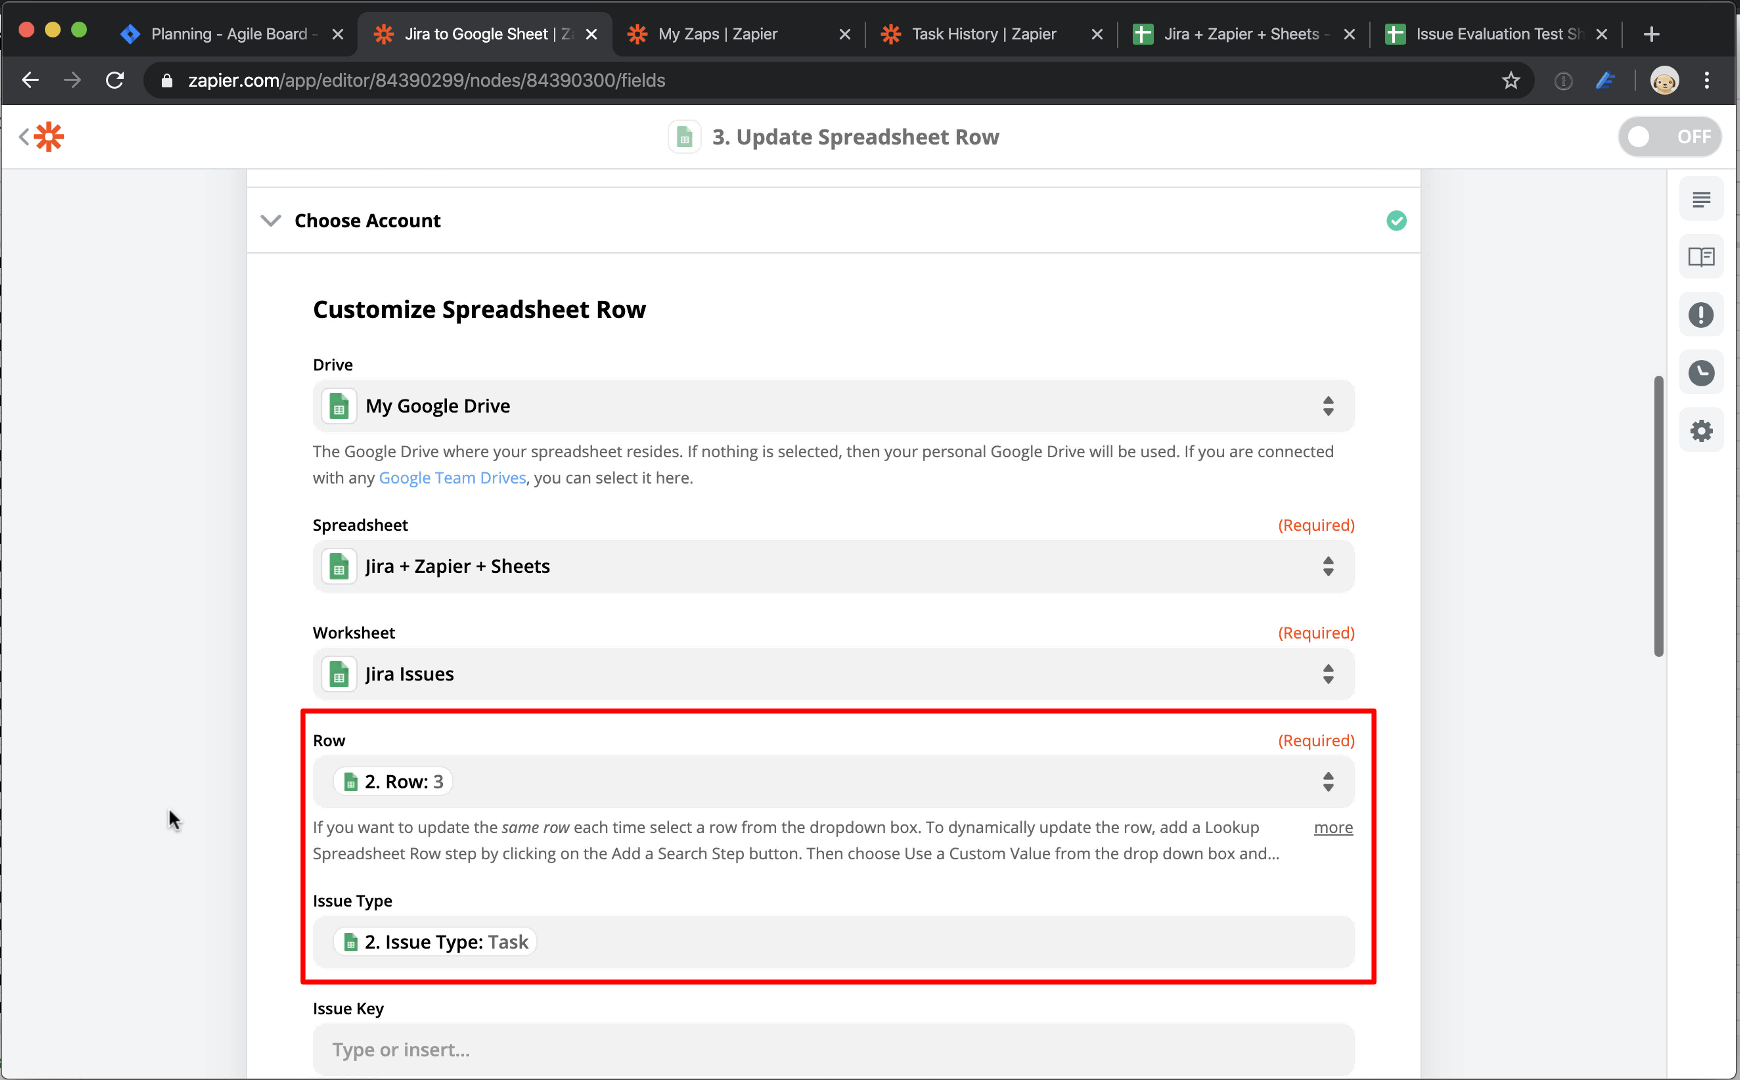Click the Google Team Drives link

452,478
